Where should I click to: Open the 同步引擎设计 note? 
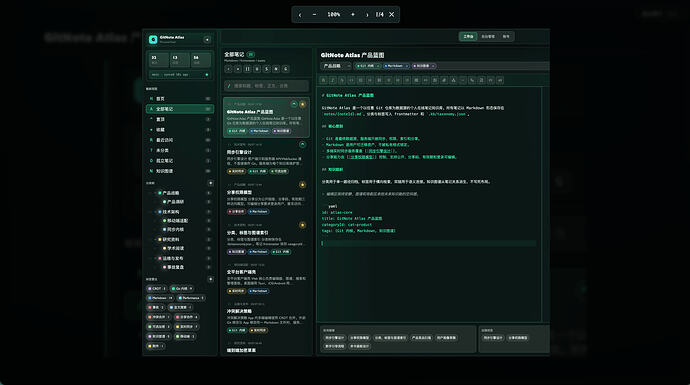(x=266, y=158)
